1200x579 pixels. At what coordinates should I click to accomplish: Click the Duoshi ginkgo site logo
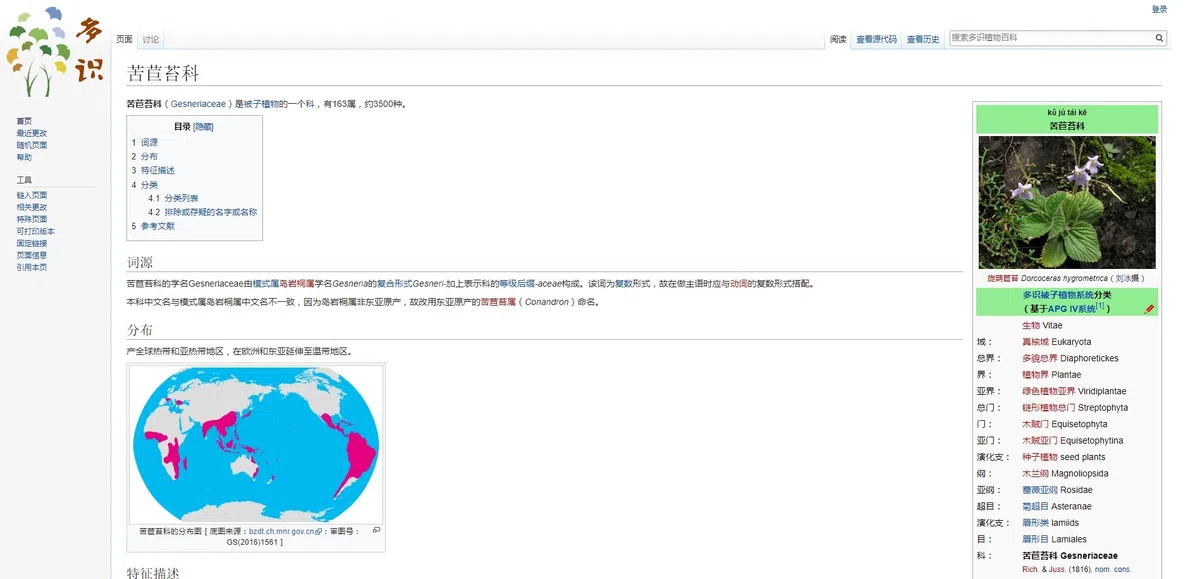(x=54, y=52)
